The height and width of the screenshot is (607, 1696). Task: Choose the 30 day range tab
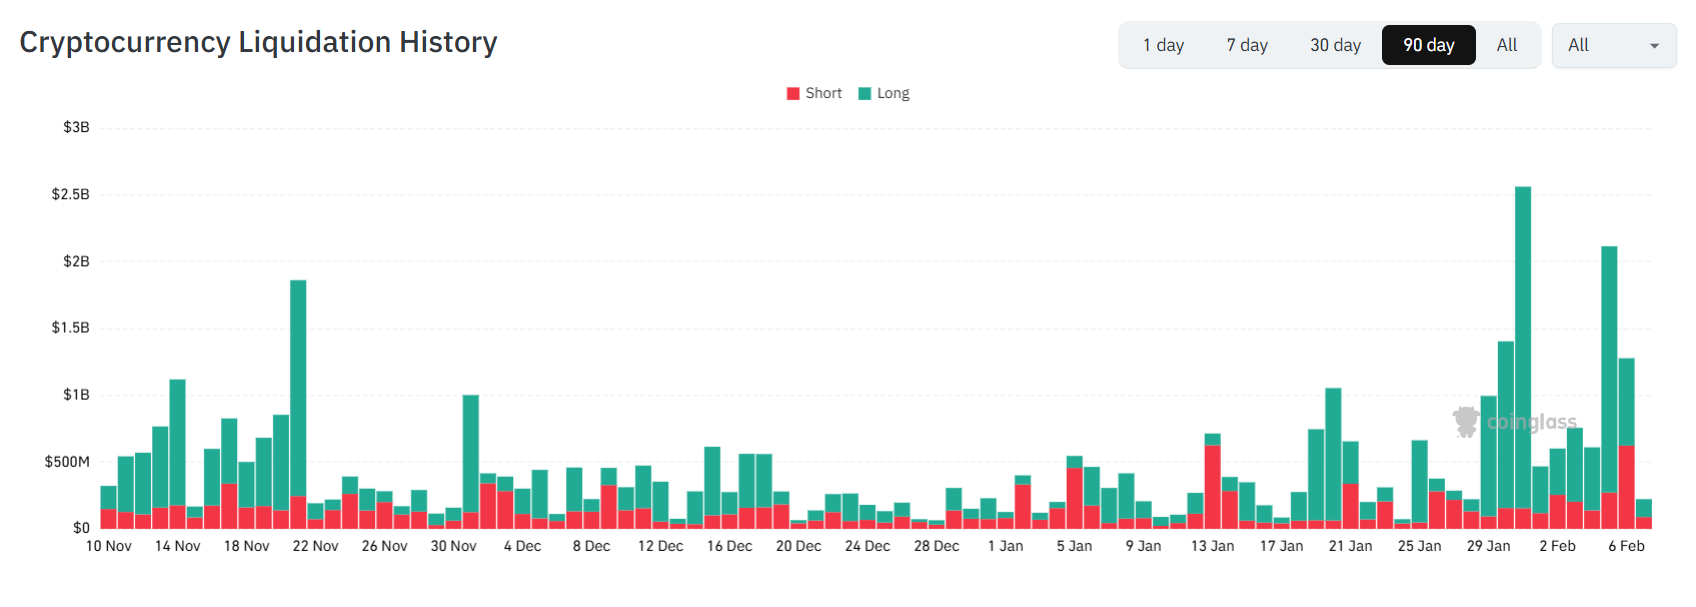(1335, 45)
